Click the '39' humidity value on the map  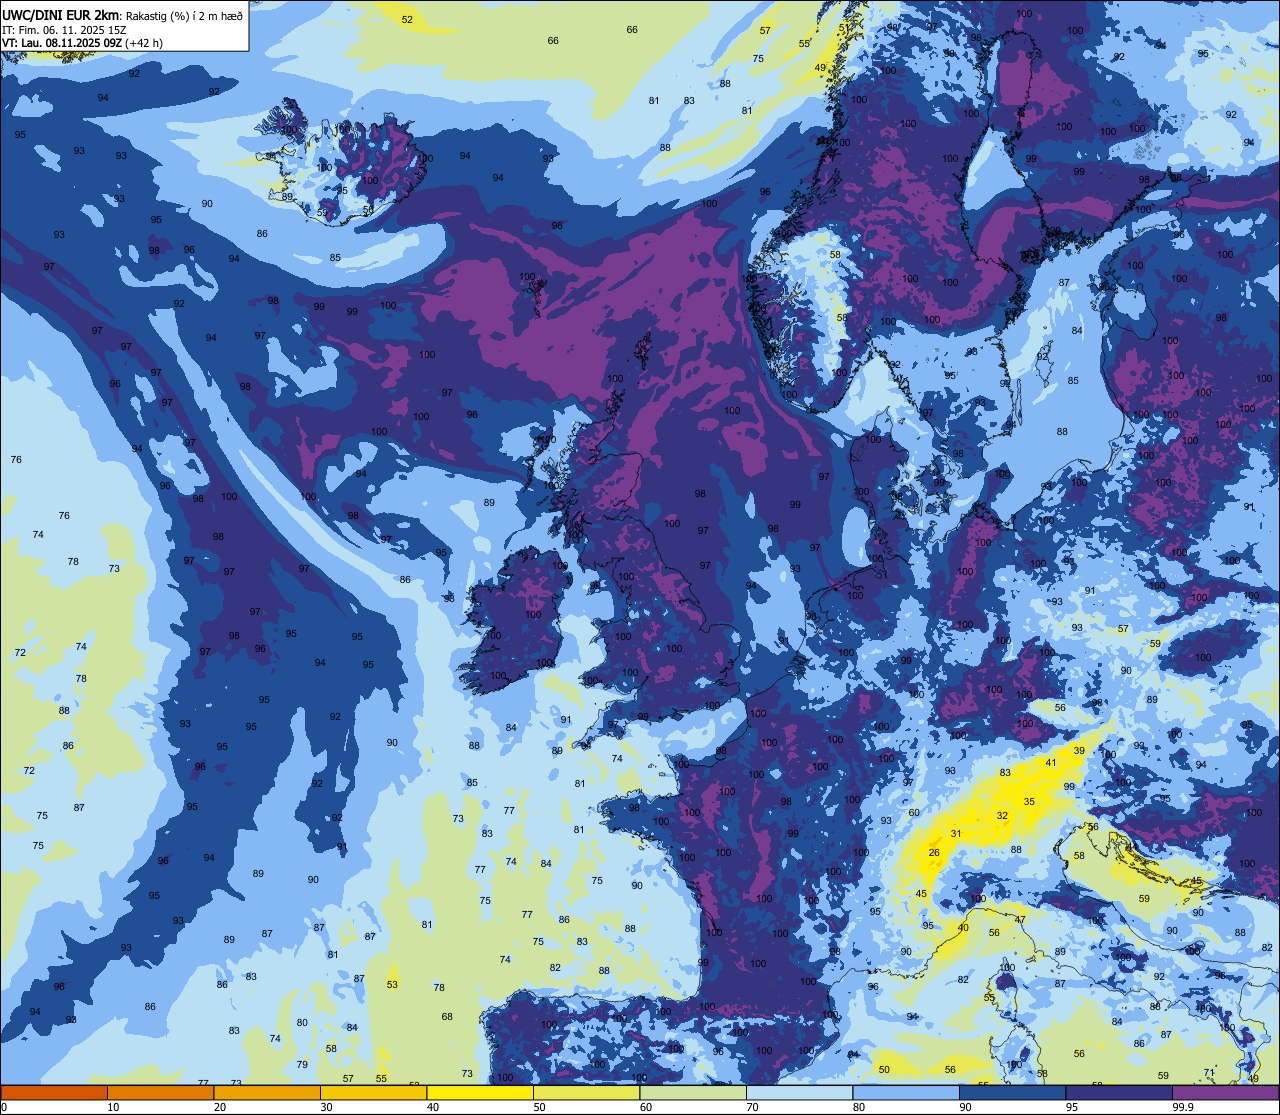[x=1079, y=751]
